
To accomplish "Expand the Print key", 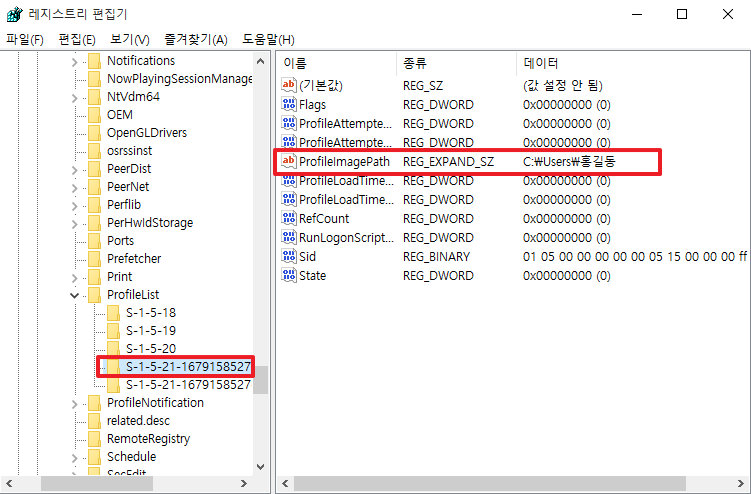I will click(x=74, y=278).
